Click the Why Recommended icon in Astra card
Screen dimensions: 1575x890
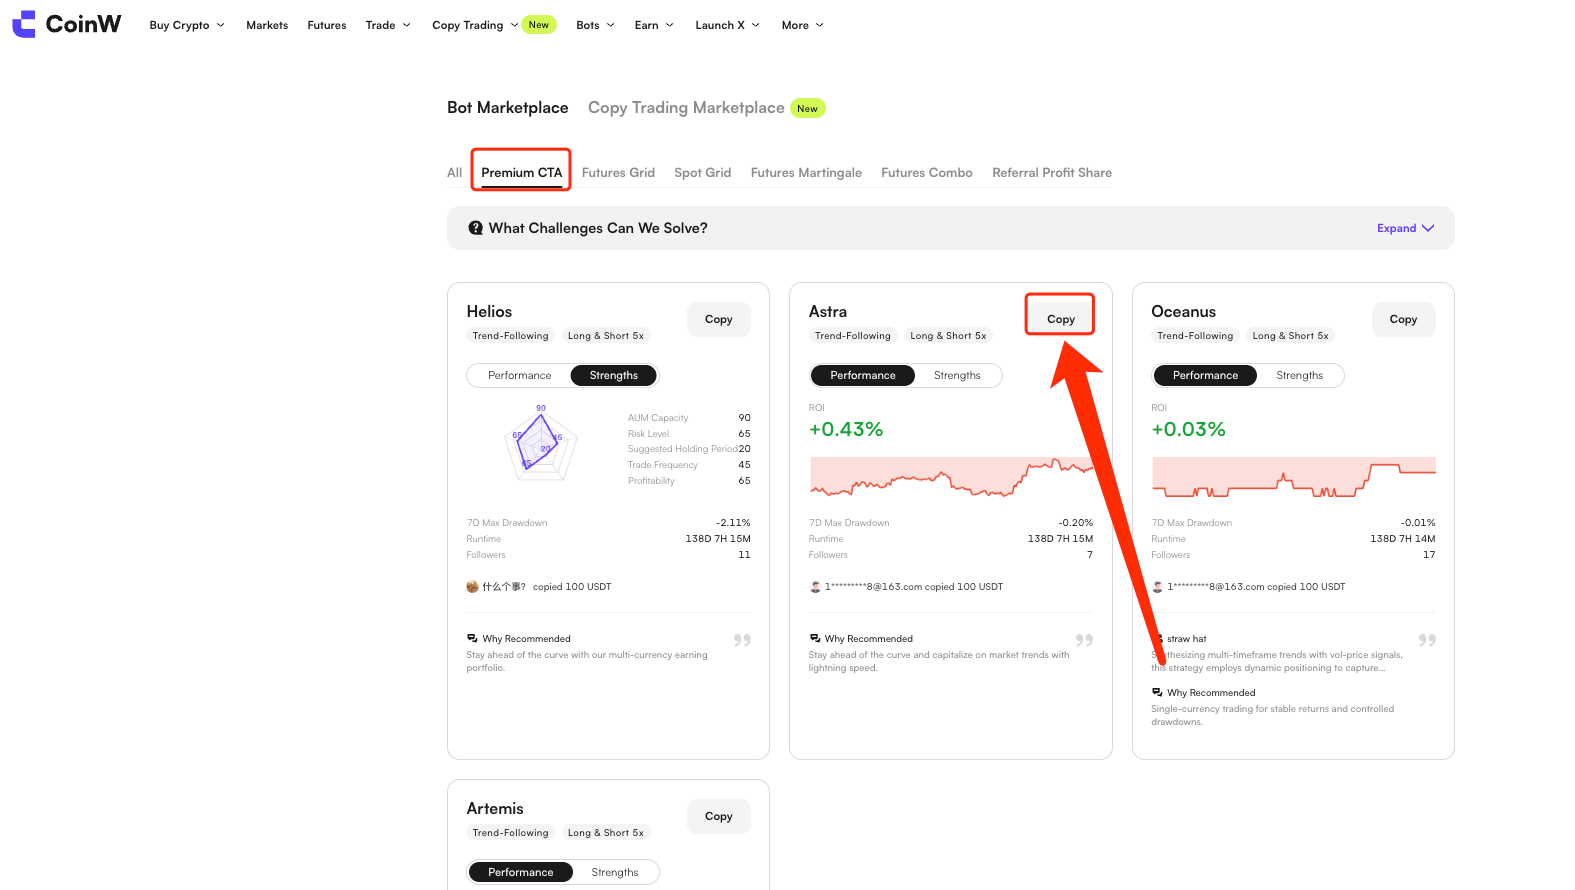[x=815, y=638]
